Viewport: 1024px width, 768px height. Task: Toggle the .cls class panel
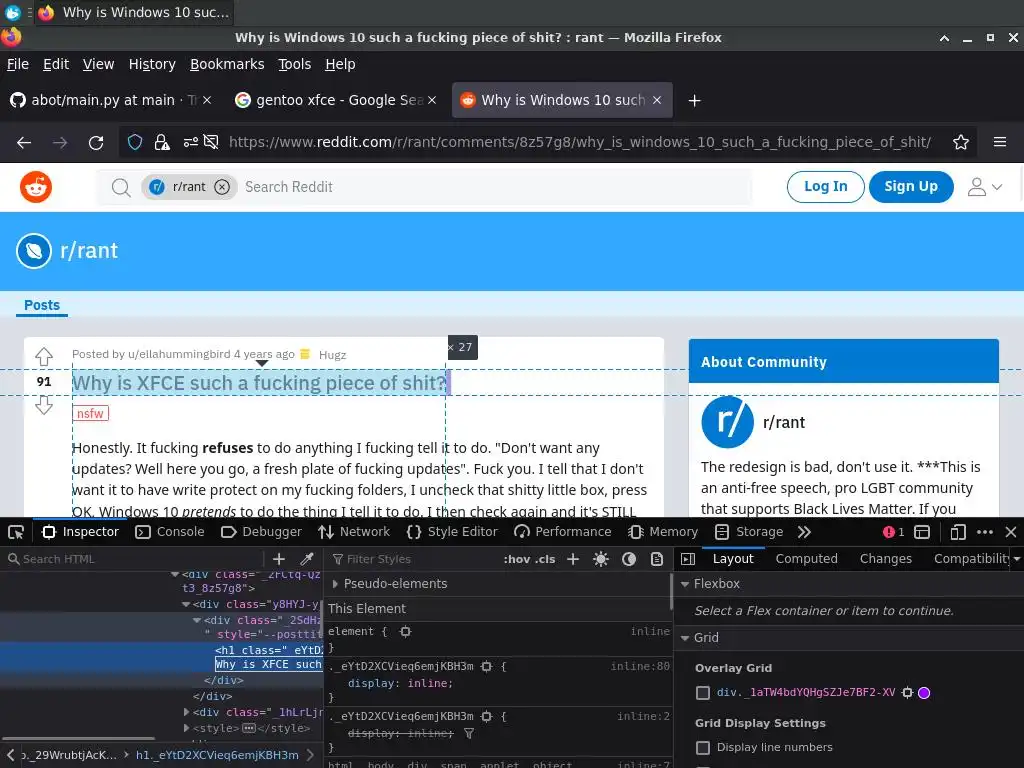click(545, 559)
